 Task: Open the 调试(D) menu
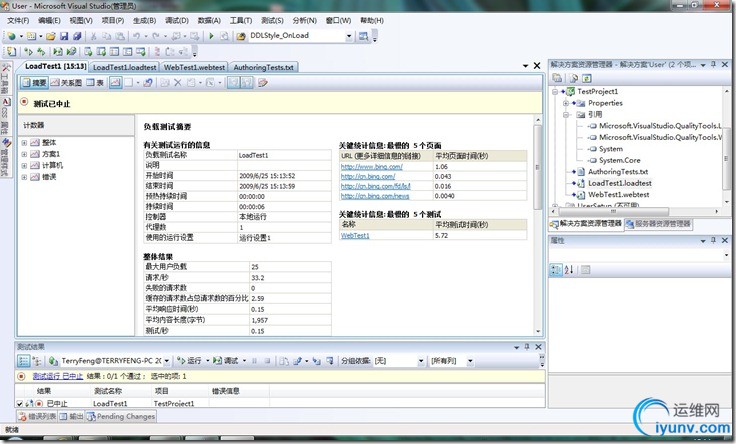[x=176, y=21]
